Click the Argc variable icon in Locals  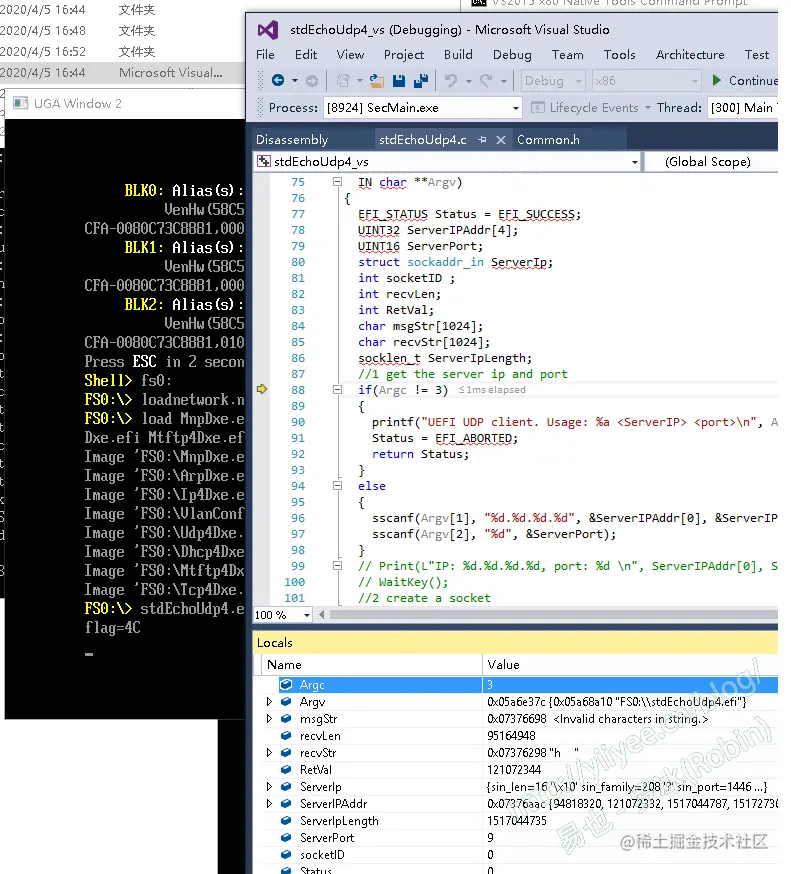click(x=286, y=684)
